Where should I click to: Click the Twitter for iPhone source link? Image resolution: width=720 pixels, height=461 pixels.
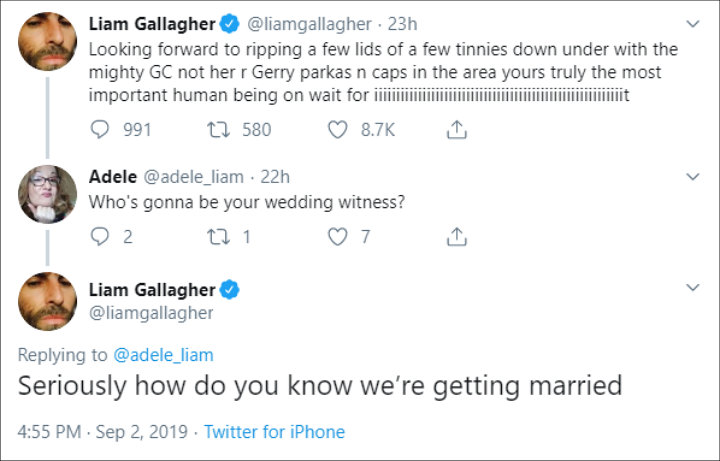(274, 432)
